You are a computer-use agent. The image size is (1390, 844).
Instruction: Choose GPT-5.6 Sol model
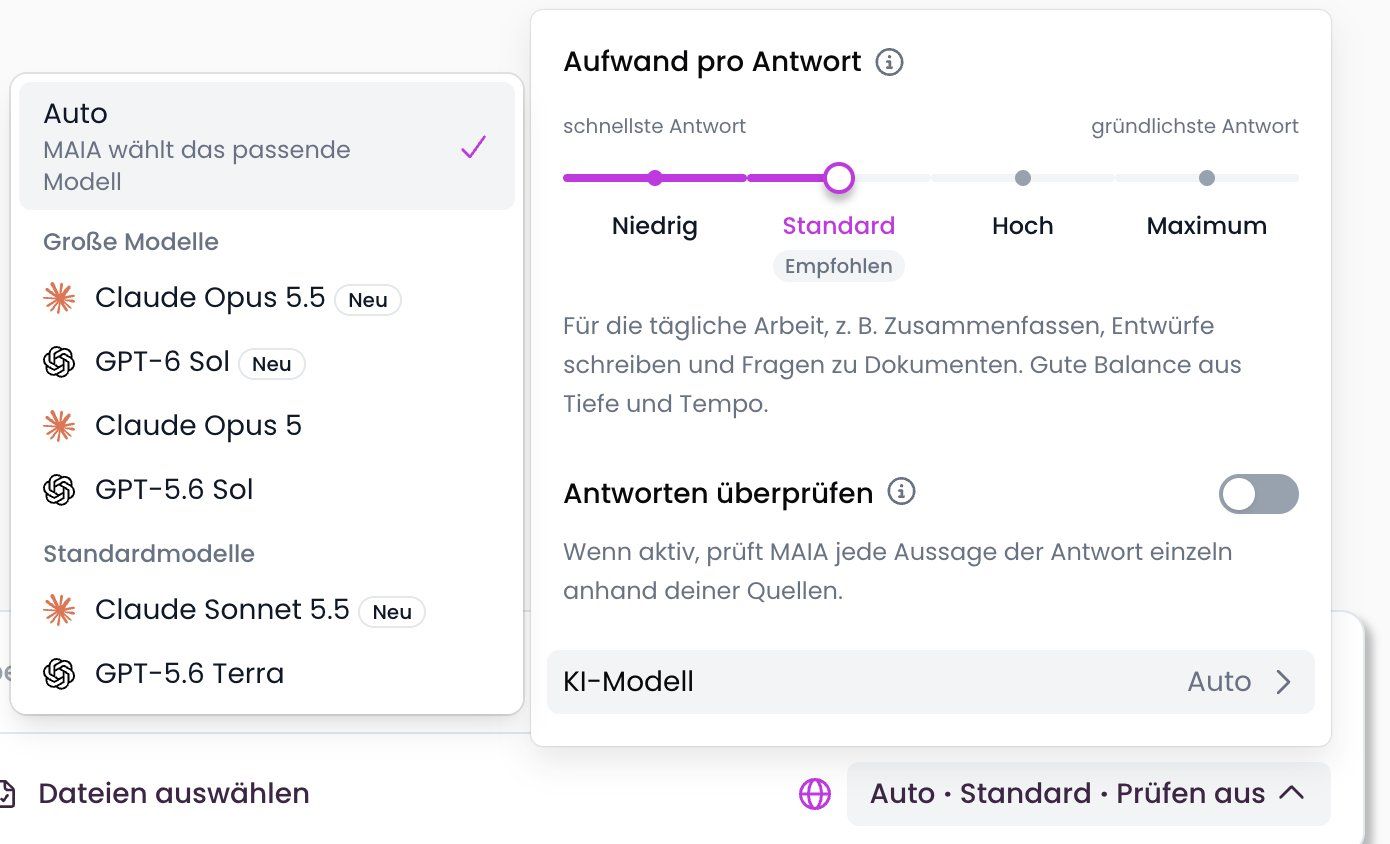267,490
